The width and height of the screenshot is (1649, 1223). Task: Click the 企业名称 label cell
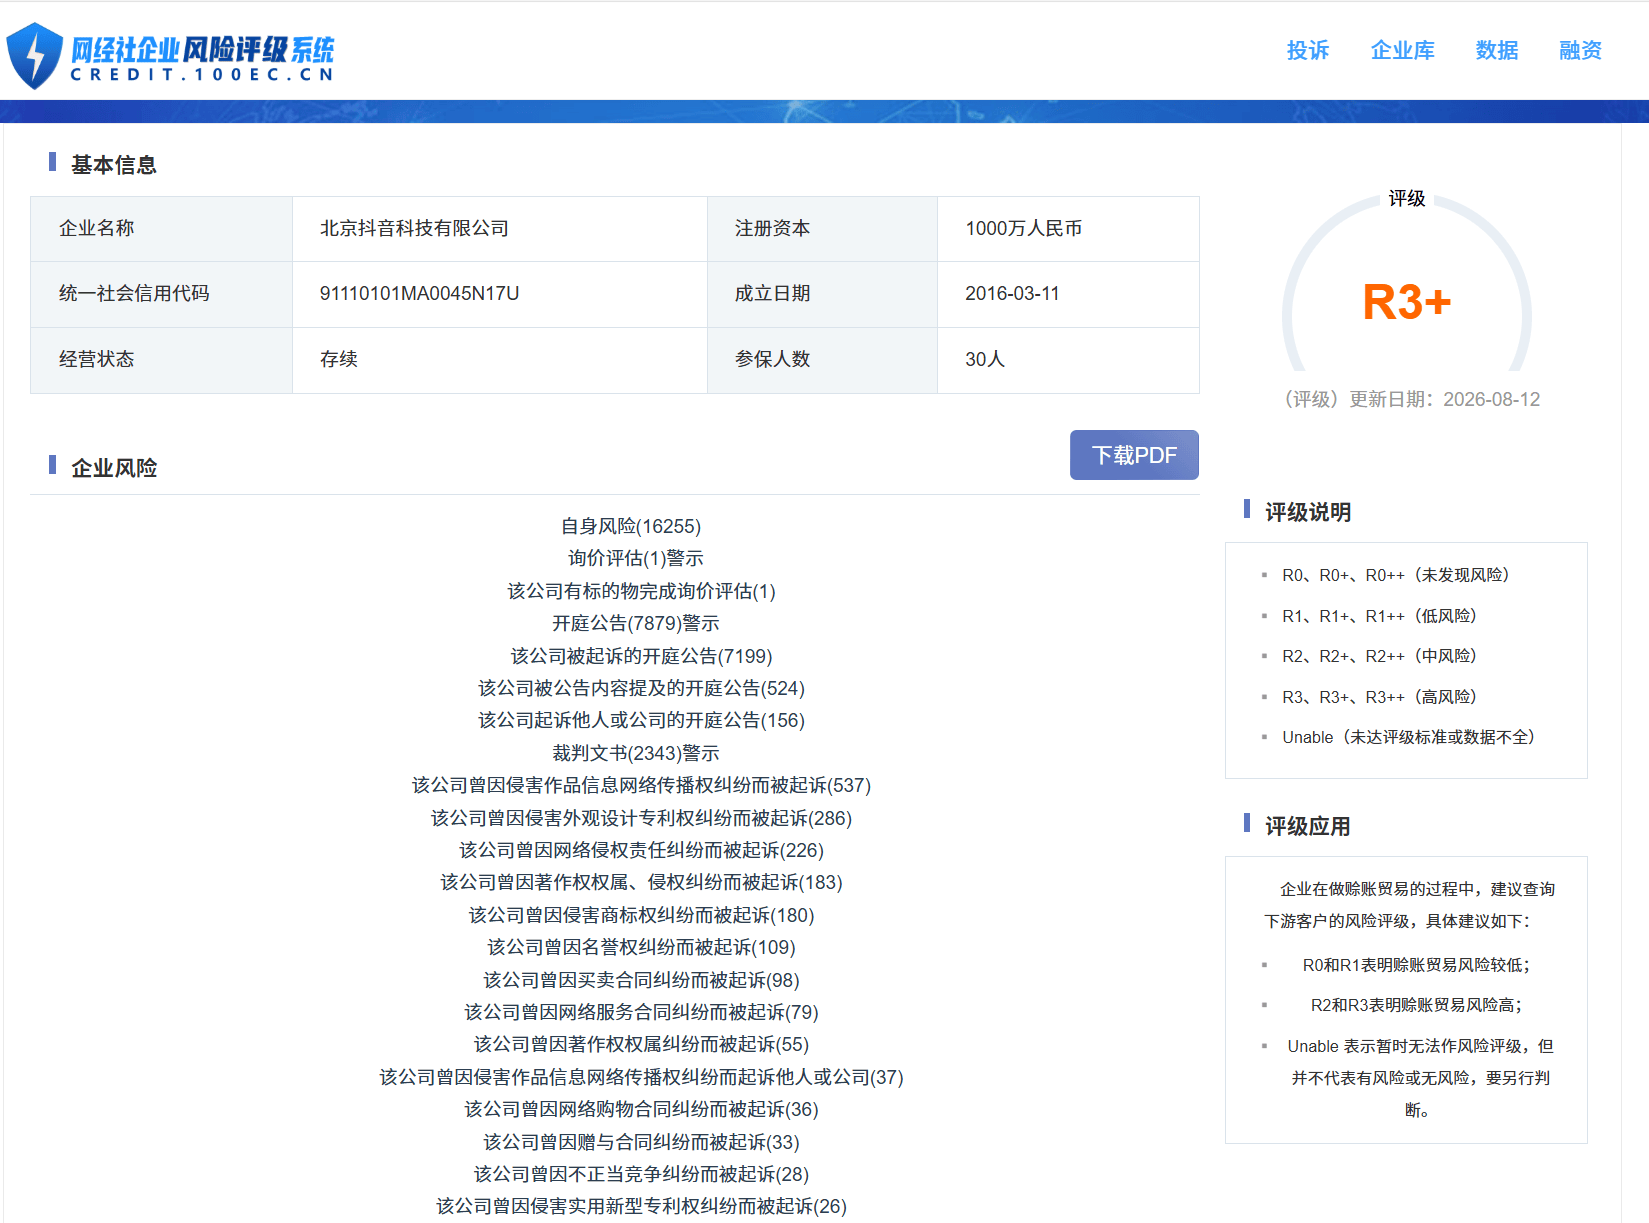[161, 229]
